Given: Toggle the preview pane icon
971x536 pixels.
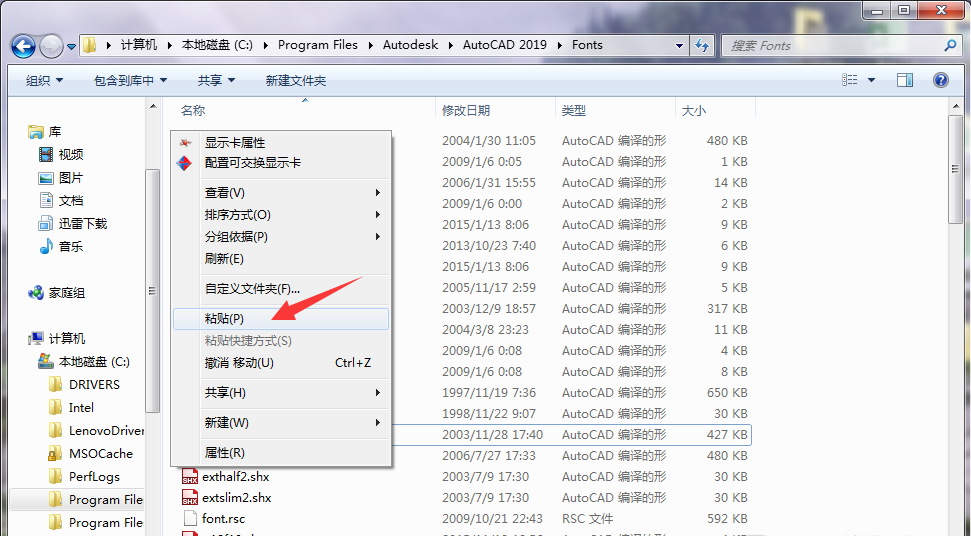Looking at the screenshot, I should tap(905, 80).
